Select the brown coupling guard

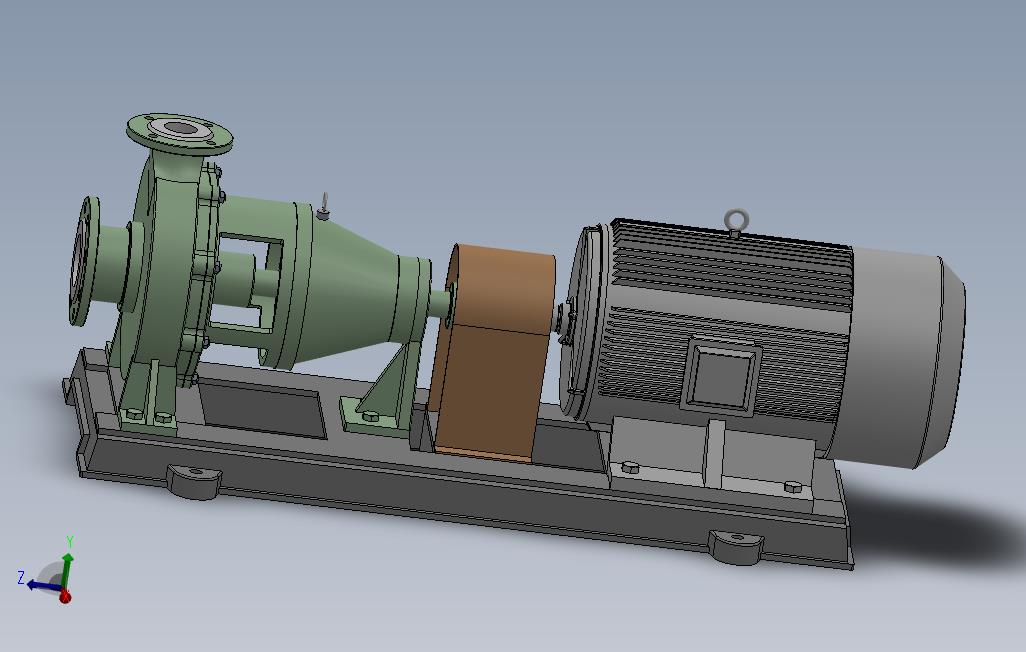pos(492,353)
